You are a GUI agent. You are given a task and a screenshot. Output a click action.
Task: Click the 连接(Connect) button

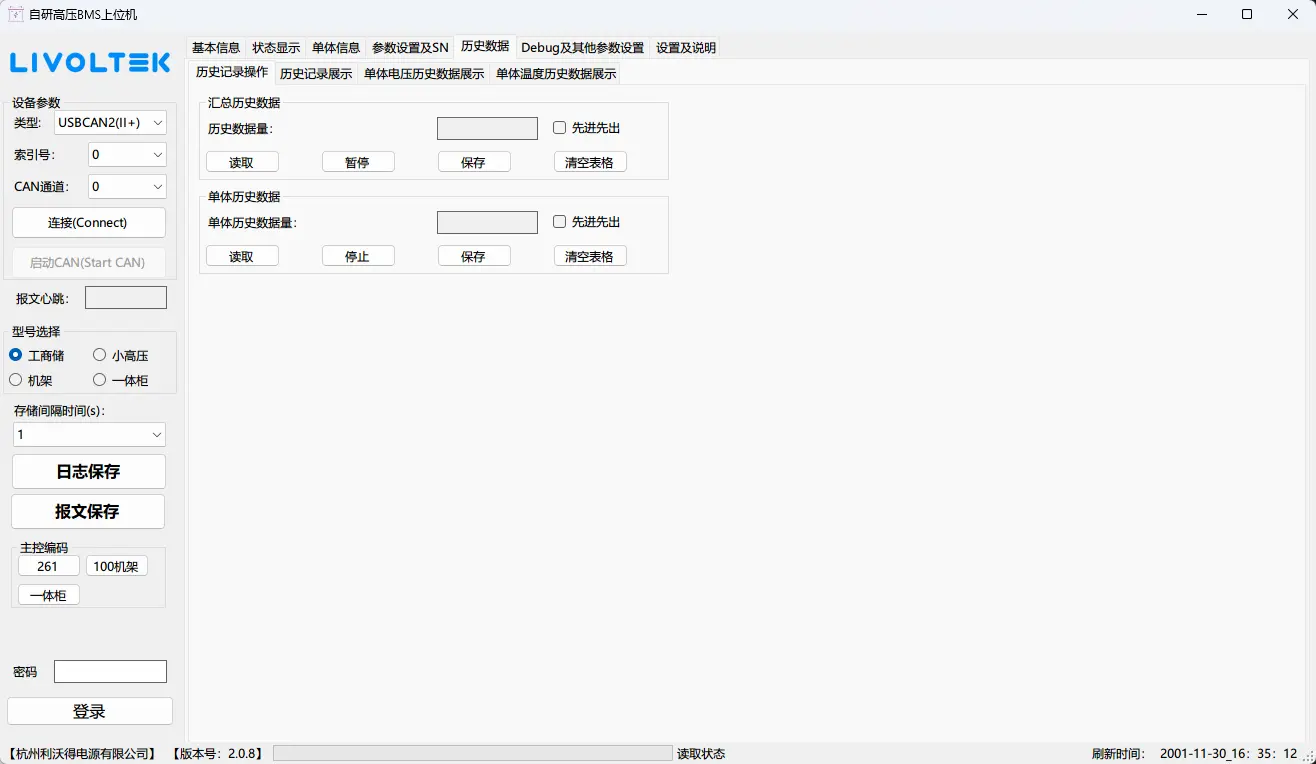[88, 223]
